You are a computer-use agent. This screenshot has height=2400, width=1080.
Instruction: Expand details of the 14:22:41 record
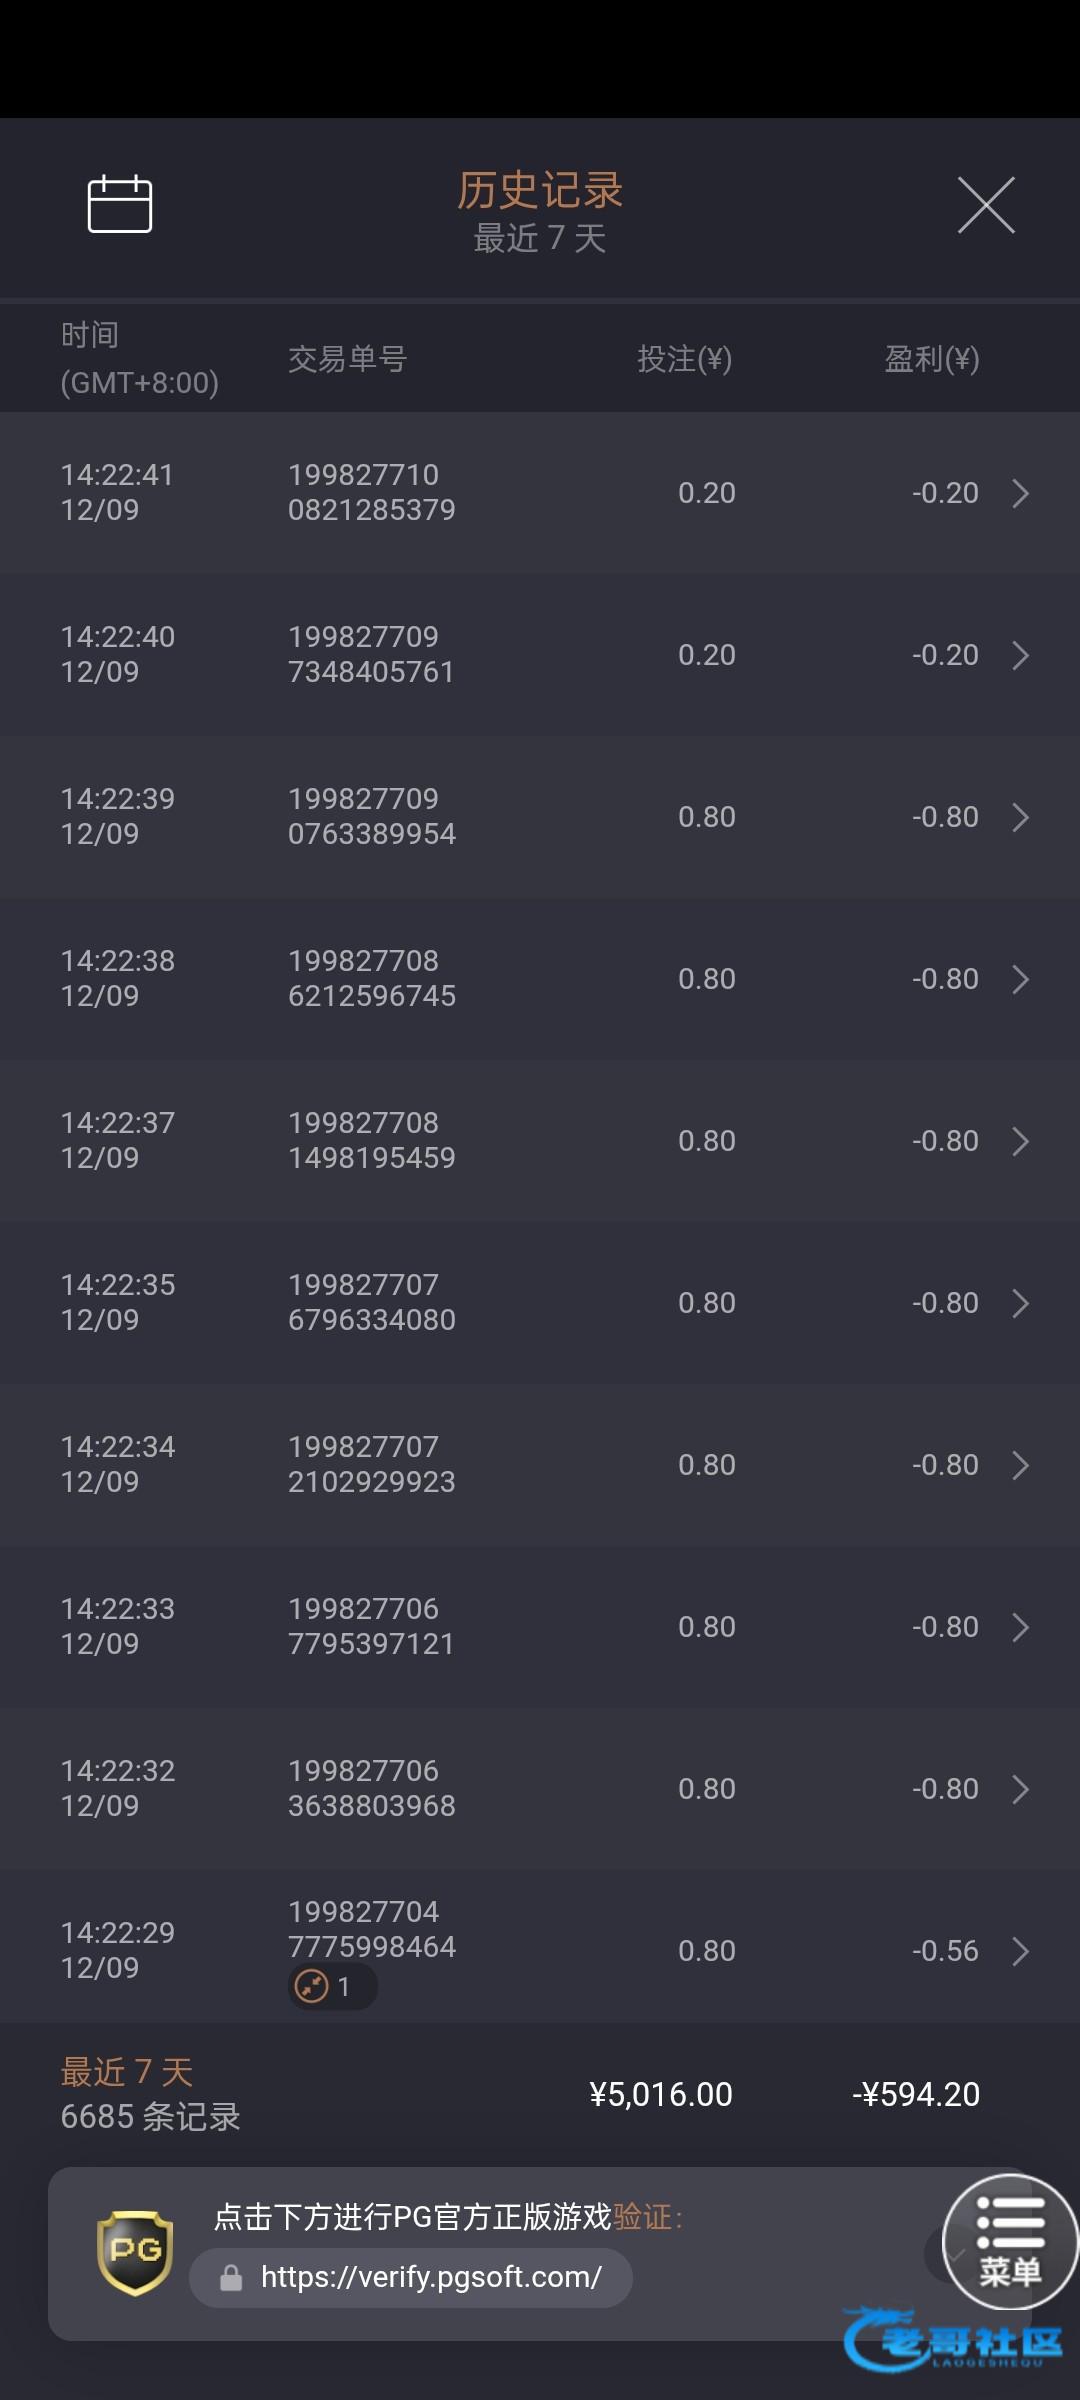[x=1020, y=493]
